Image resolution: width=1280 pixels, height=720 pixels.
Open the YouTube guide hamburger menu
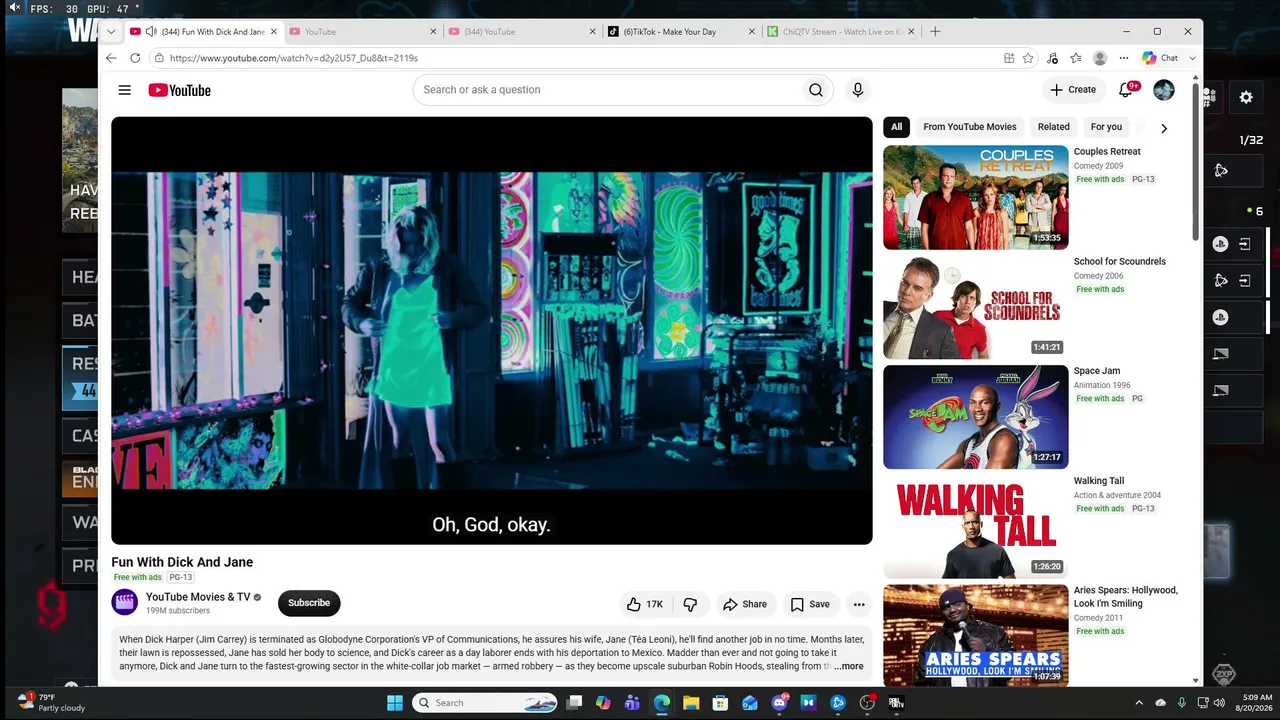[124, 90]
